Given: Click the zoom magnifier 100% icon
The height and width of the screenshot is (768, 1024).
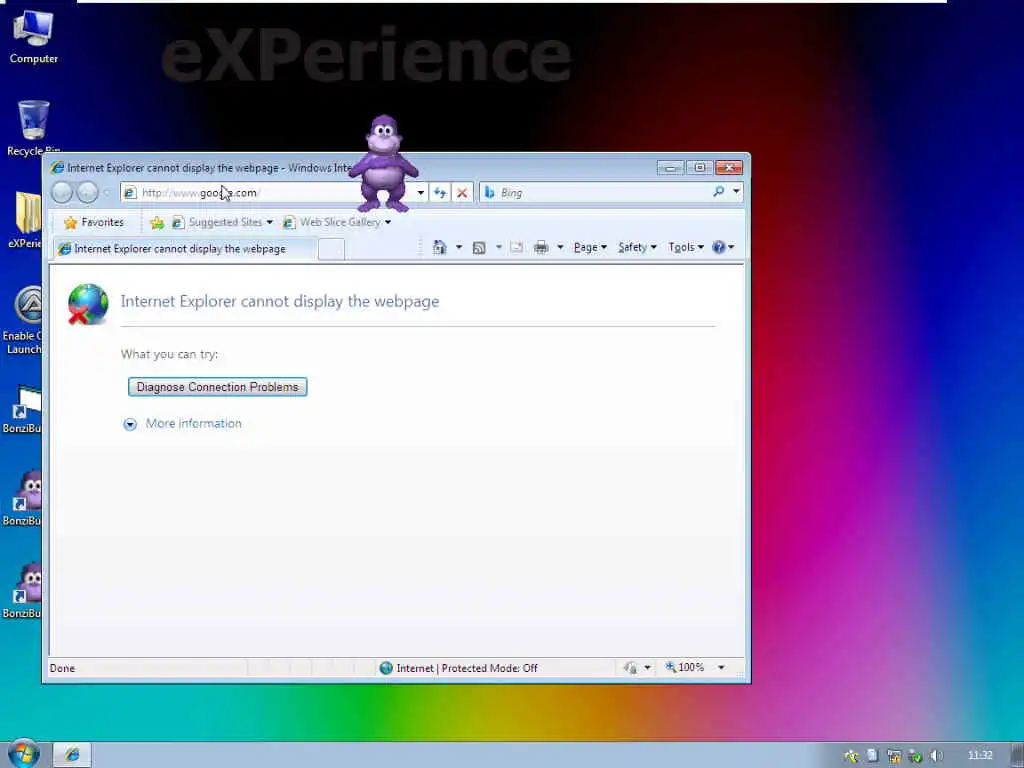Looking at the screenshot, I should (671, 667).
